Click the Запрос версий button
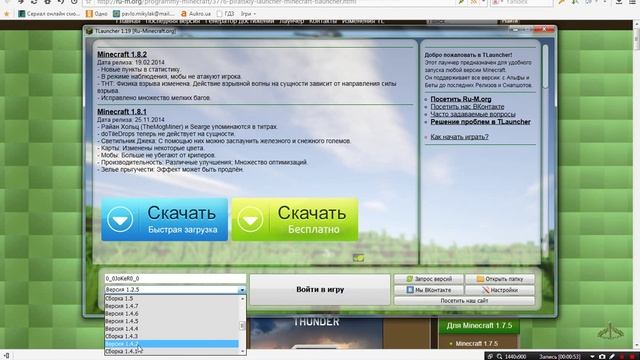 [429, 279]
